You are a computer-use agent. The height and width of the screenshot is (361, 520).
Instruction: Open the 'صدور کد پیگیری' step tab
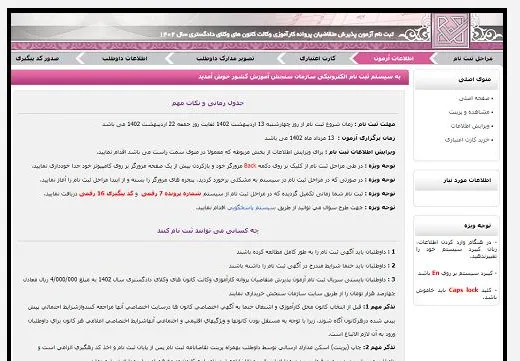tap(37, 59)
